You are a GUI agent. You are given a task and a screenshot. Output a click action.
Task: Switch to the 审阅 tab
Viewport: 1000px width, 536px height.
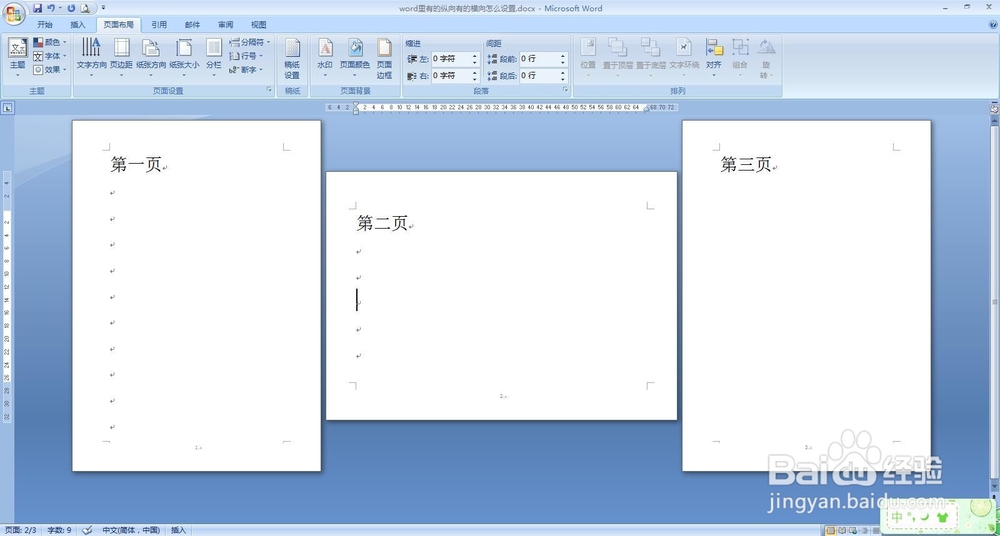225,25
